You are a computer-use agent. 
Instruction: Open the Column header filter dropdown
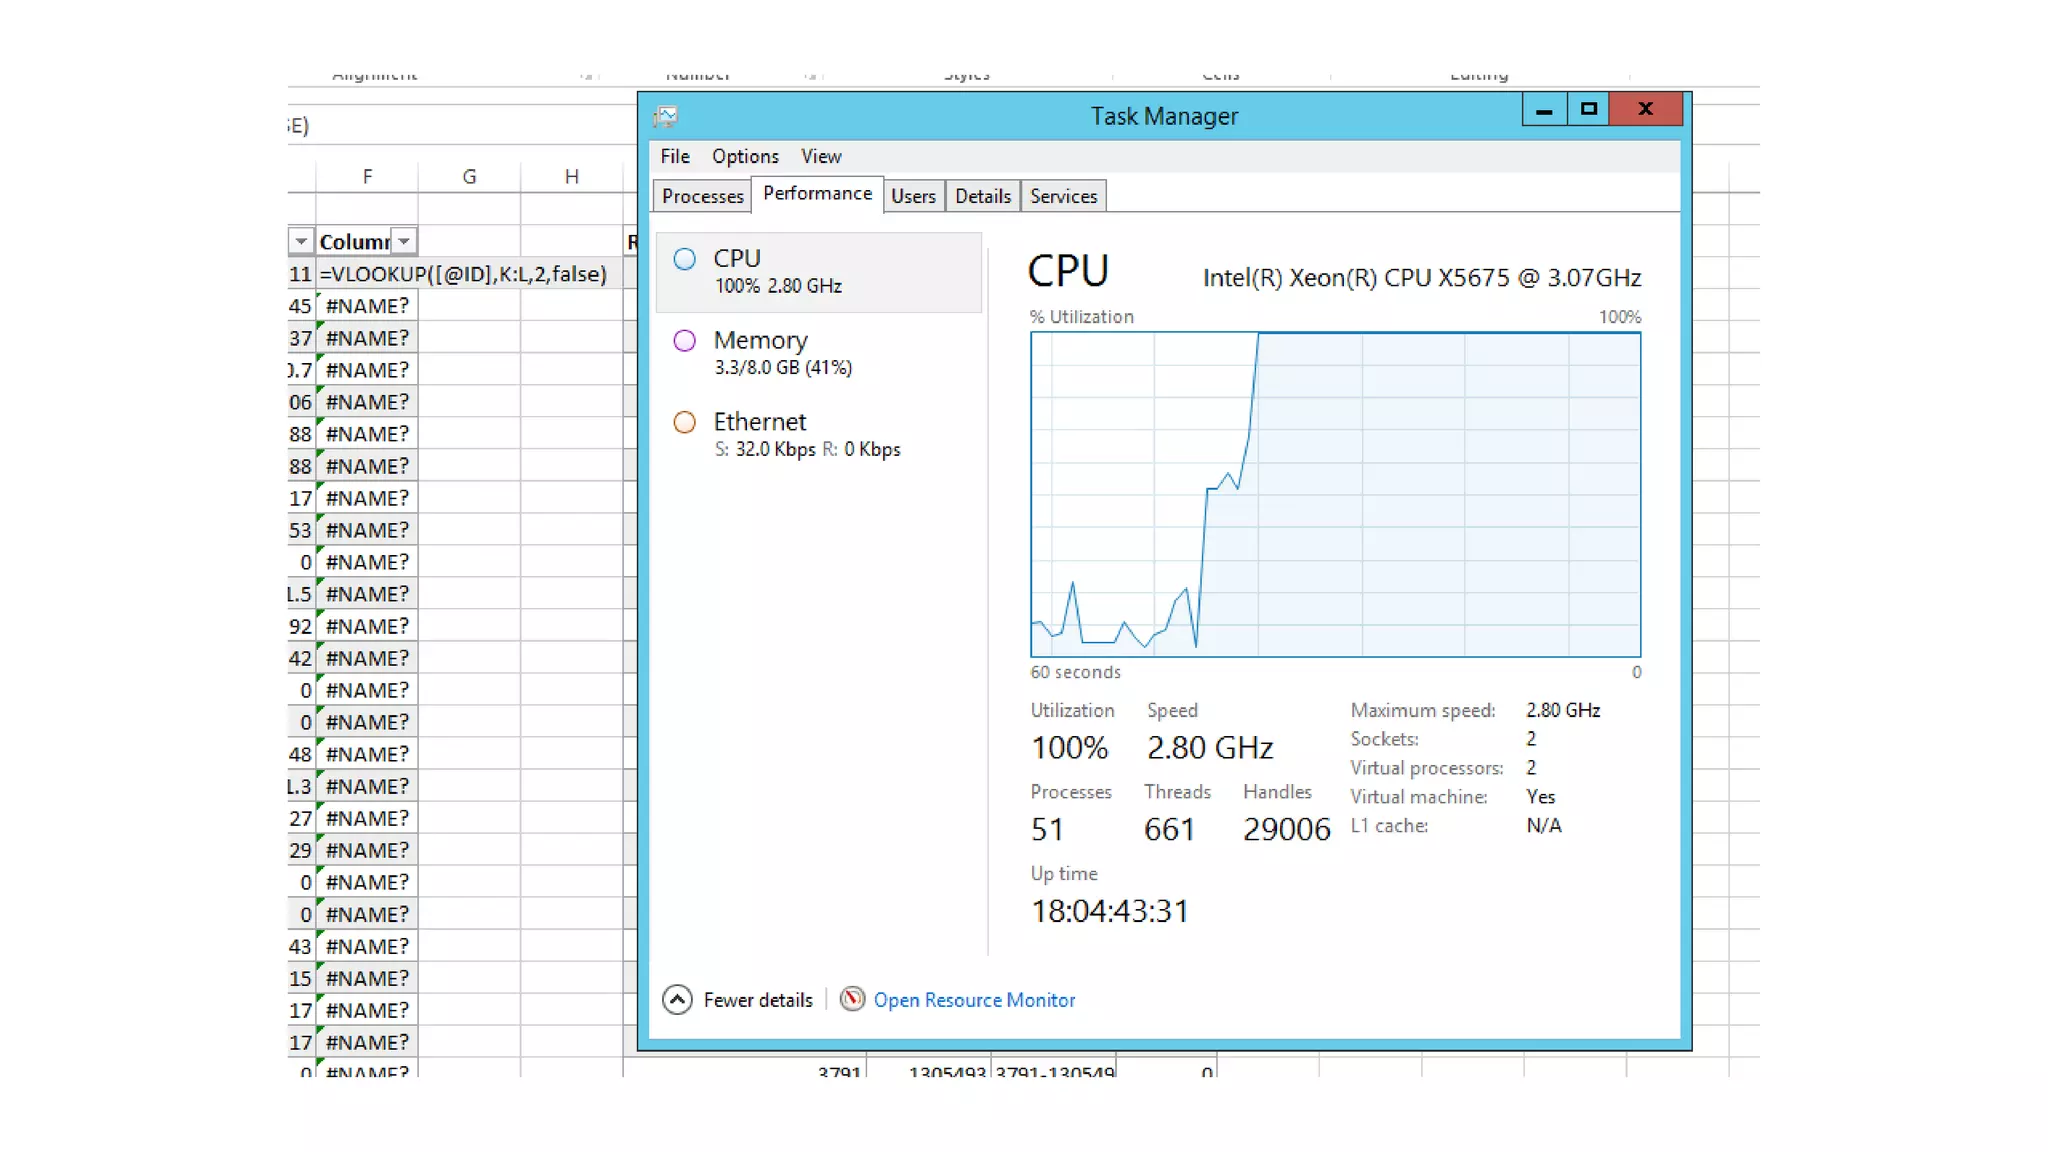[x=403, y=242]
